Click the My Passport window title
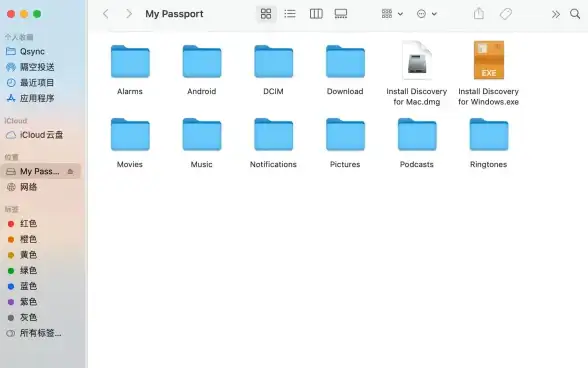The width and height of the screenshot is (588, 368). (174, 14)
